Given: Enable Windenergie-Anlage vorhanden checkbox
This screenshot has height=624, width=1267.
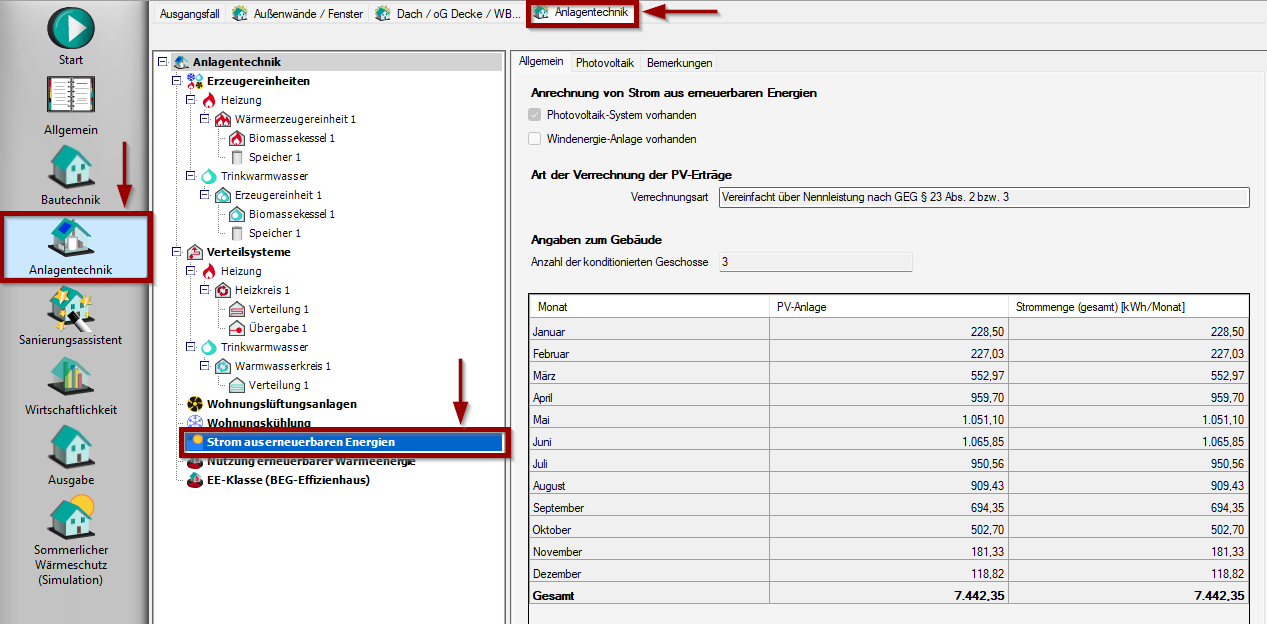Looking at the screenshot, I should tap(535, 139).
